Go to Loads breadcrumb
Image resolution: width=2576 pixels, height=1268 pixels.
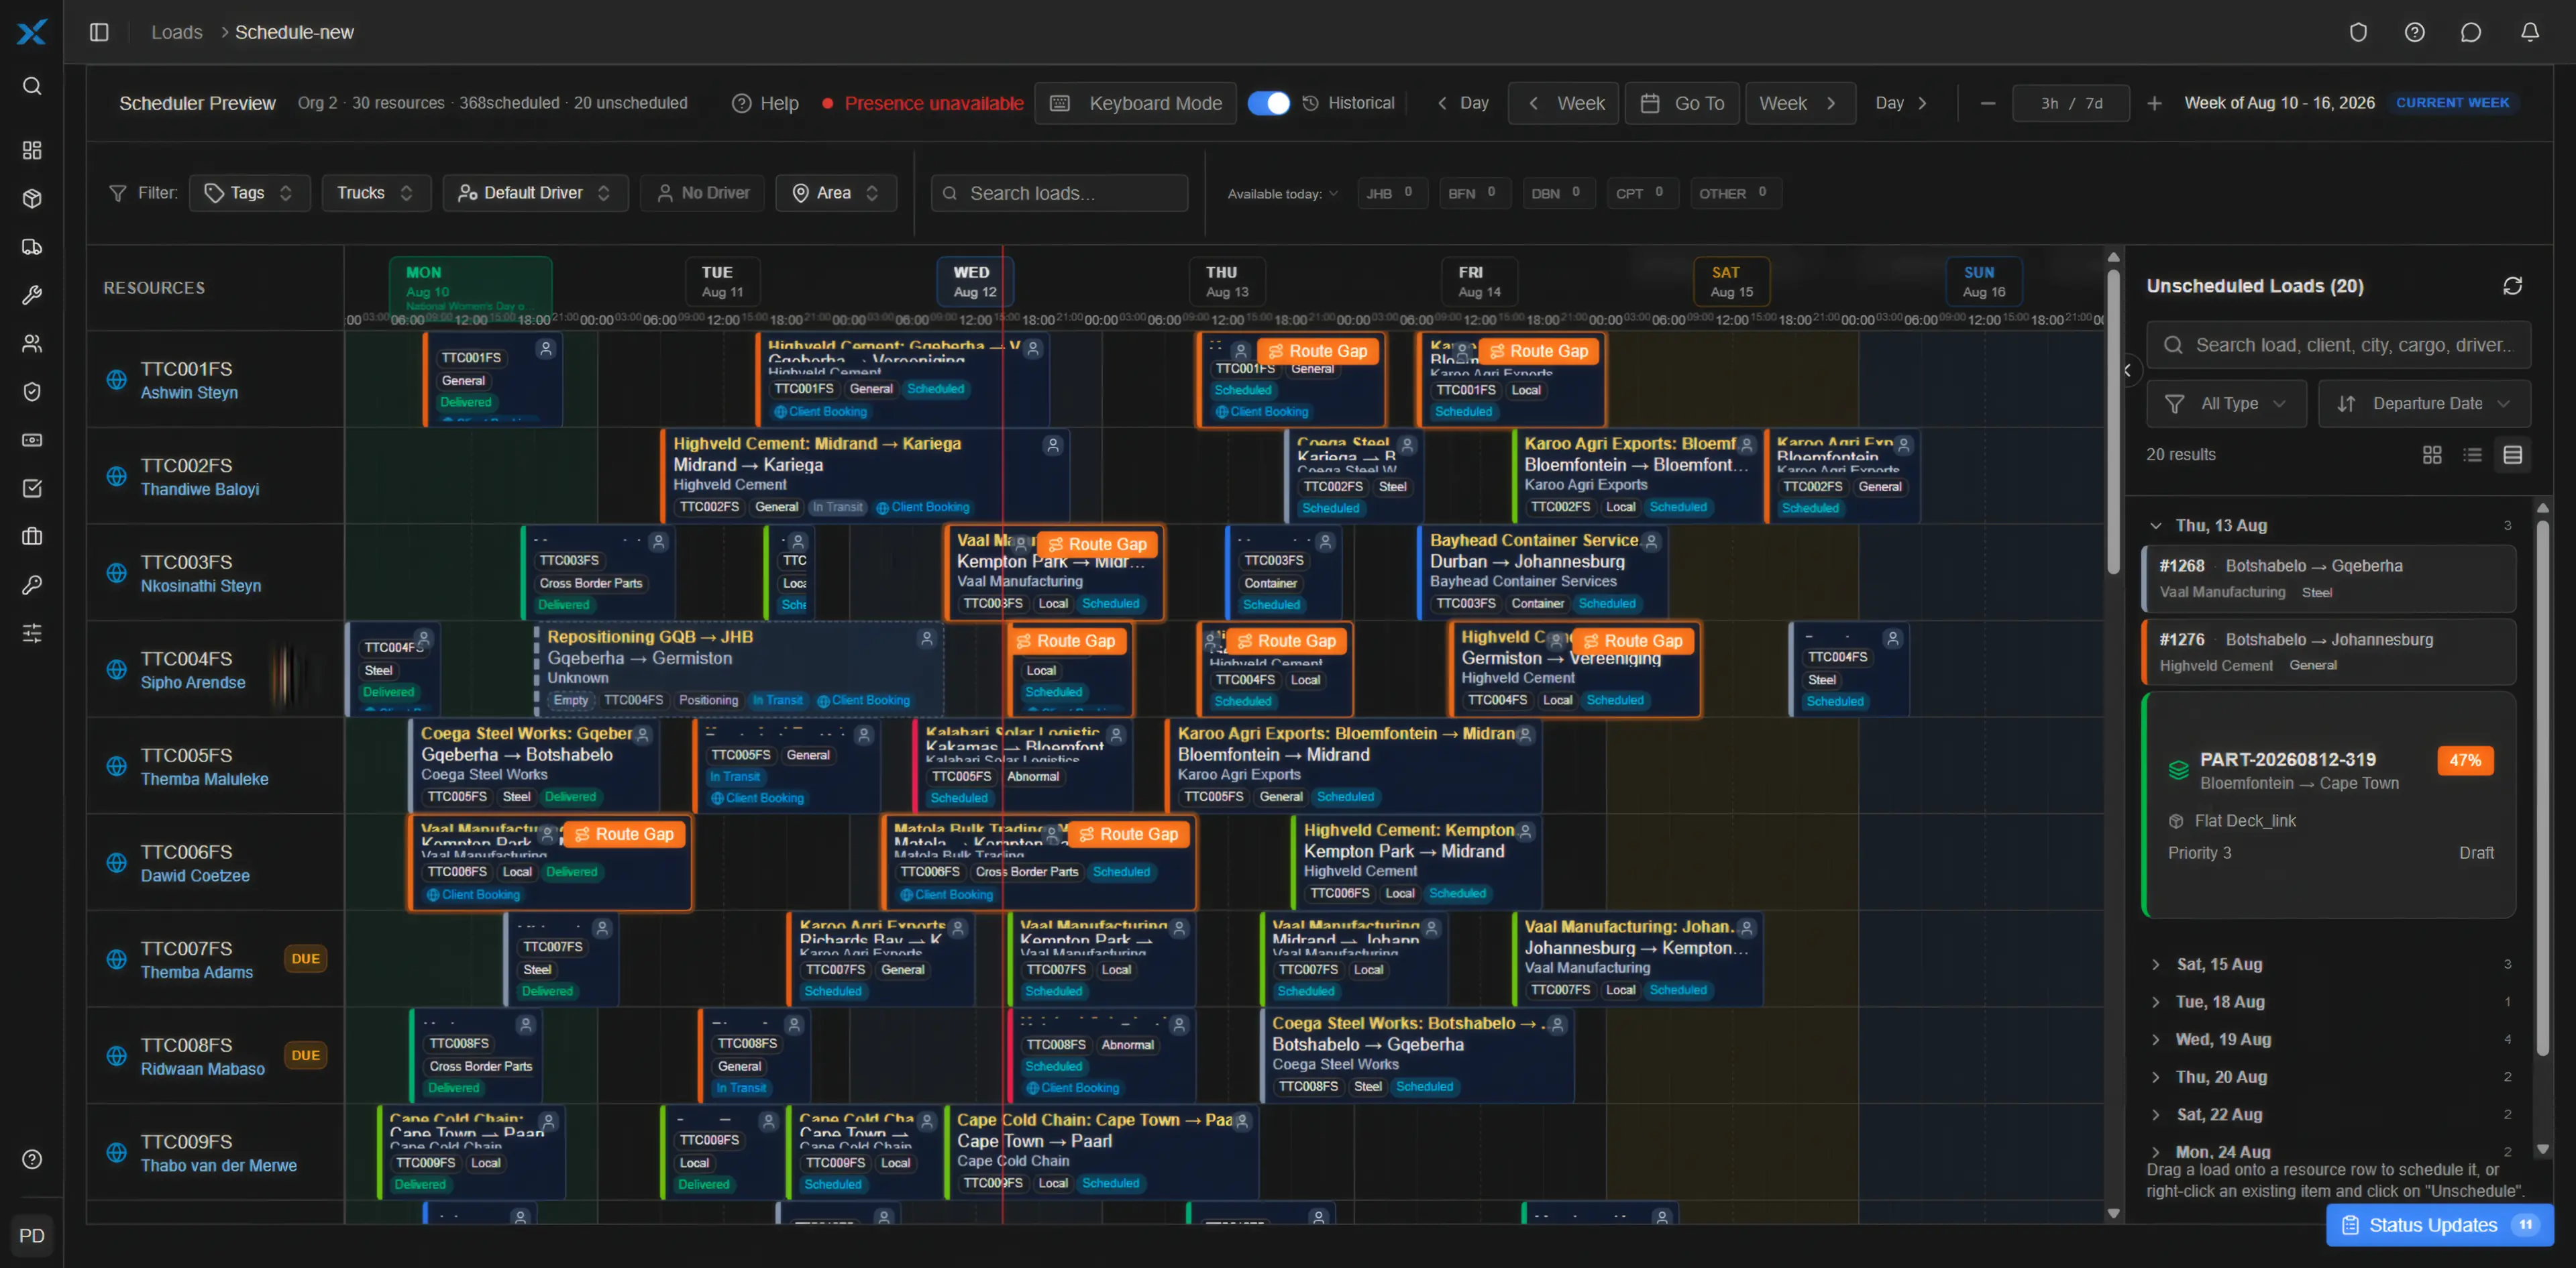coord(177,32)
